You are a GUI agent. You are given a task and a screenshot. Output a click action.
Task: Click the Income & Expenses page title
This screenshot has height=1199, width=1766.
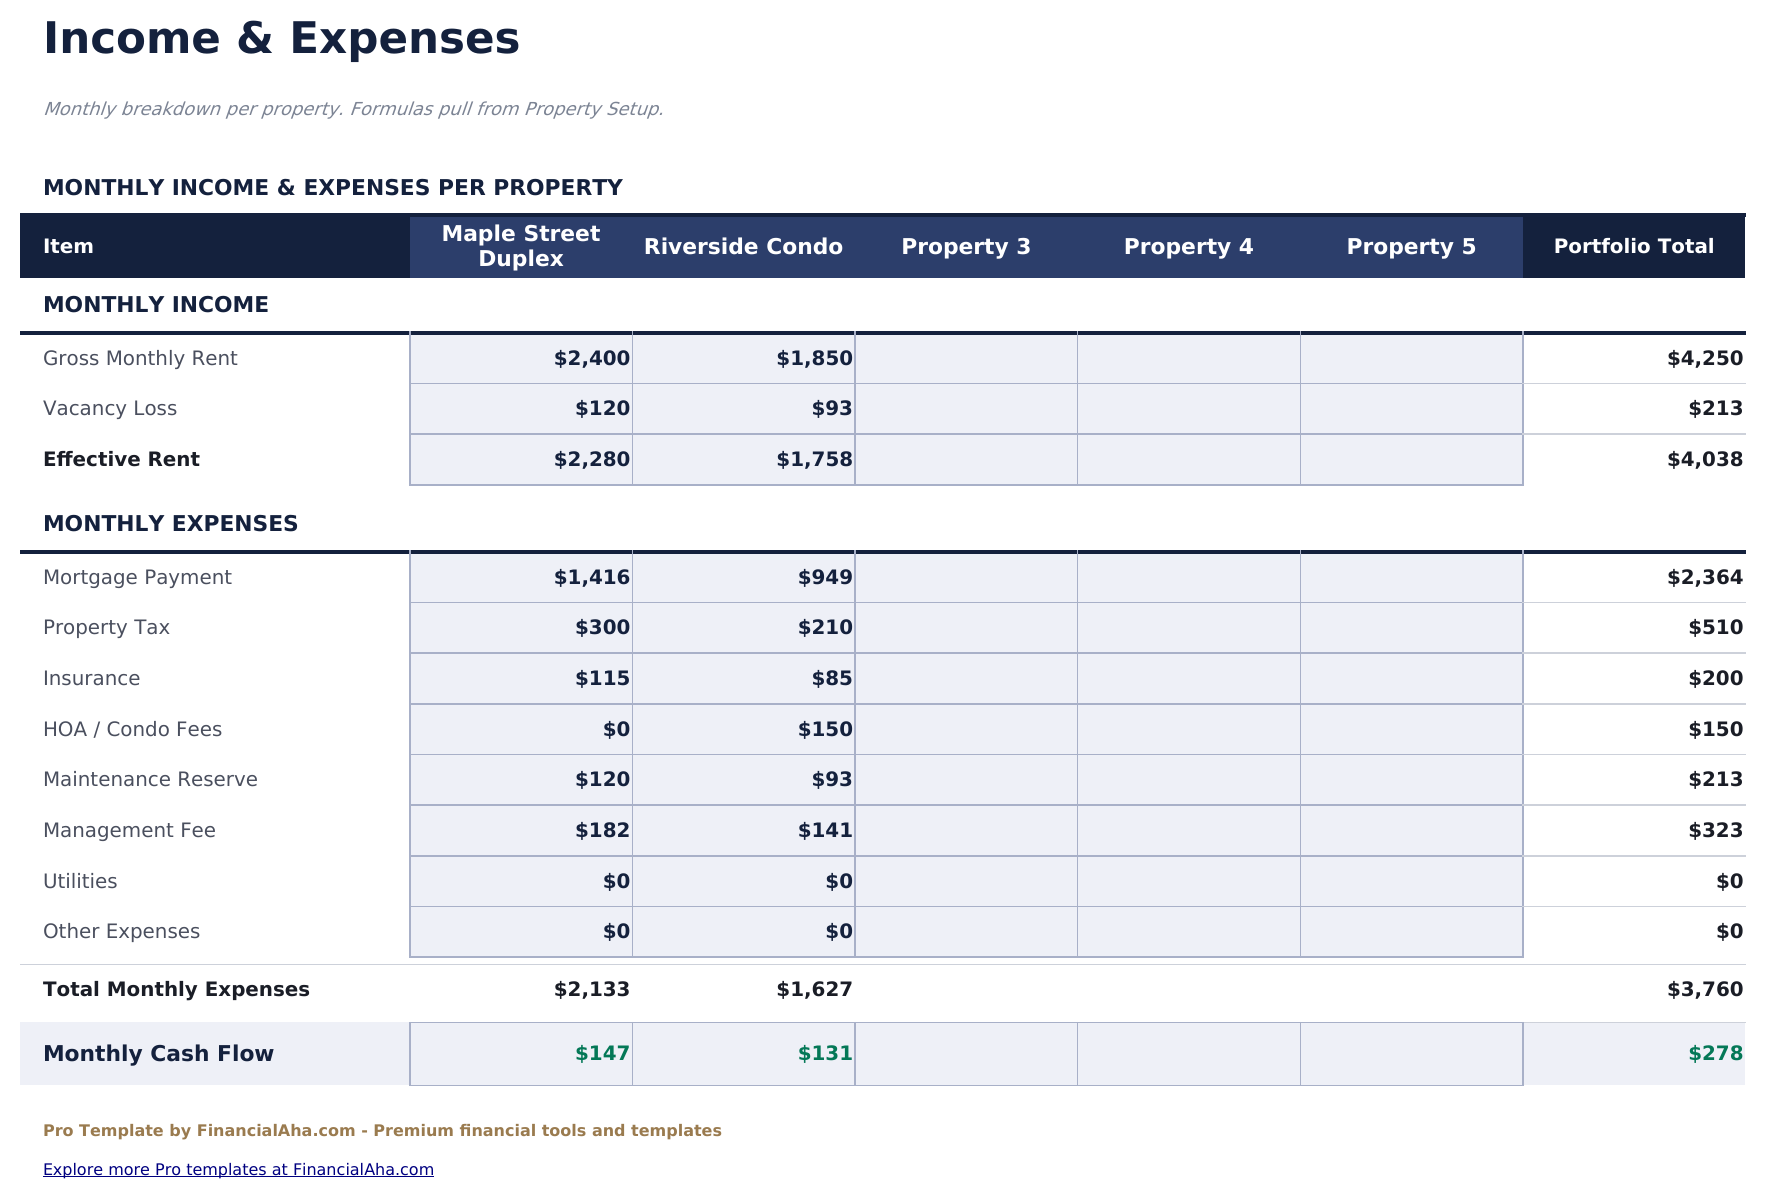pyautogui.click(x=282, y=38)
